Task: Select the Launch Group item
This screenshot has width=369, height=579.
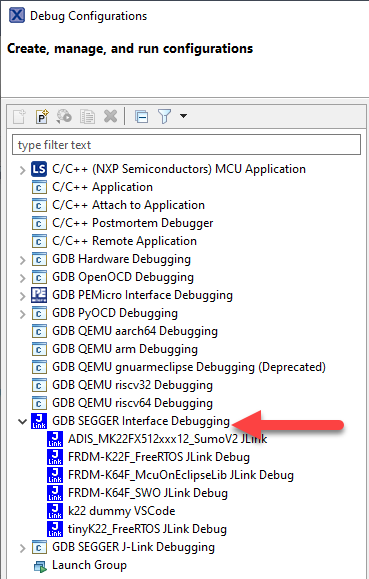Action: coord(89,565)
